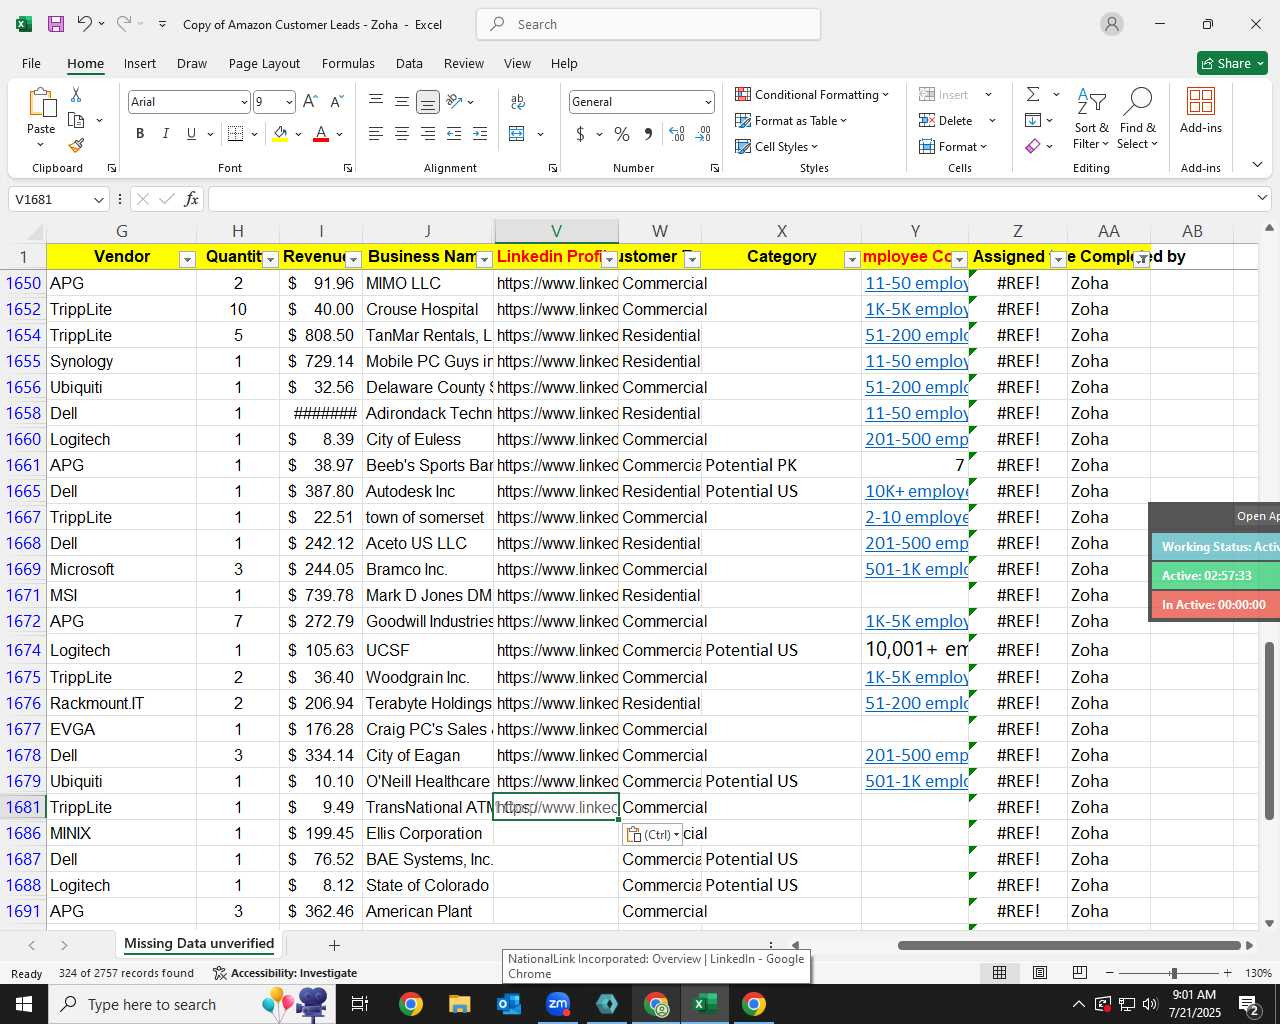Screen dimensions: 1280x1024
Task: Click the AutoSum sigma icon
Action: click(1033, 94)
